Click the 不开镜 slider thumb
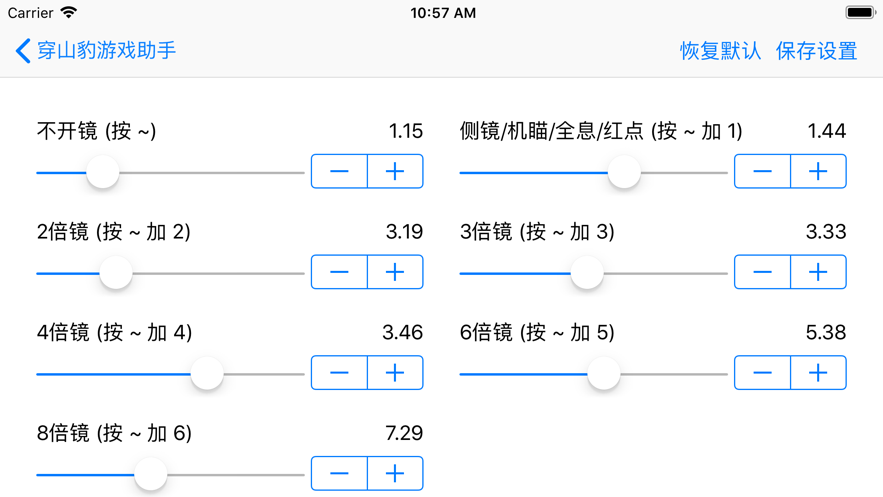883x497 pixels. (102, 172)
